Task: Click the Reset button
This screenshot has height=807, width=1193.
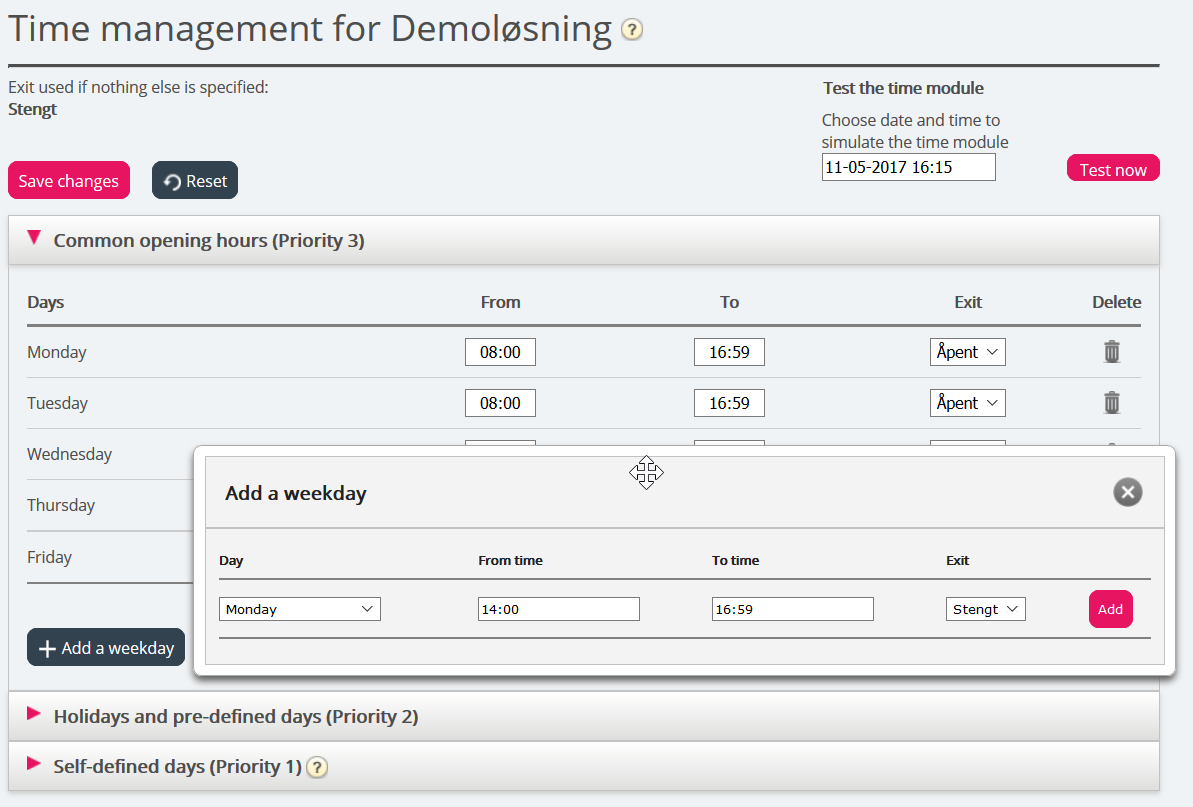Action: click(x=195, y=181)
